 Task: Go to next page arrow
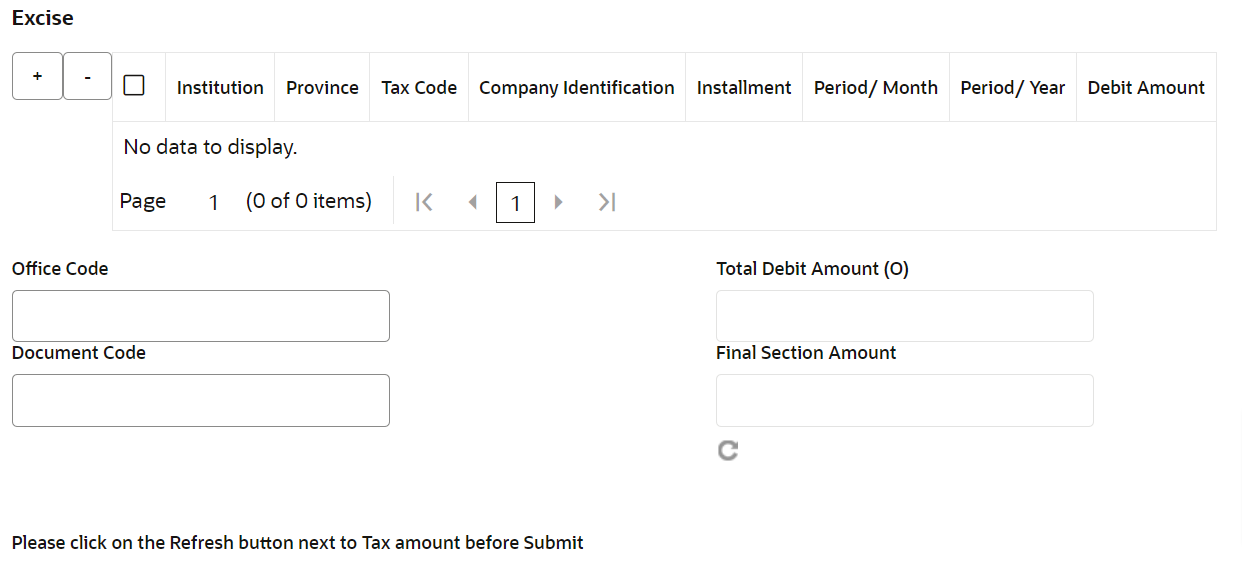click(559, 202)
